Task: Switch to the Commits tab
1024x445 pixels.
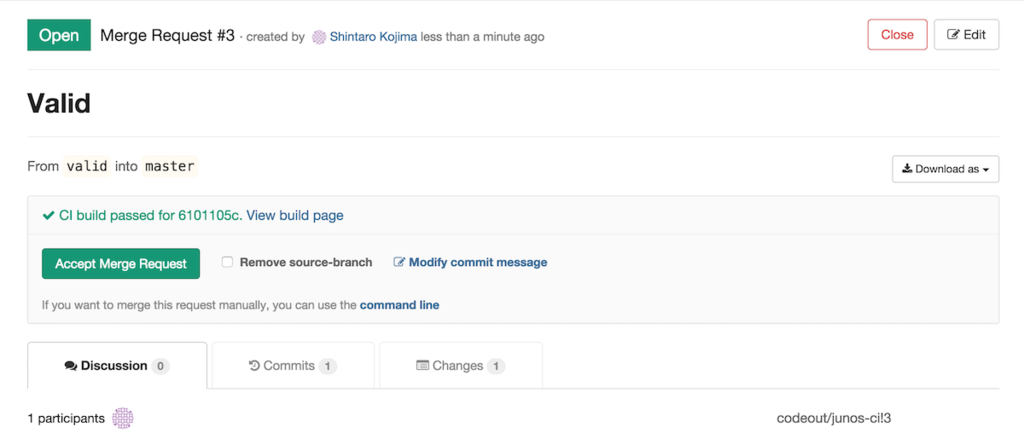Action: coord(293,366)
